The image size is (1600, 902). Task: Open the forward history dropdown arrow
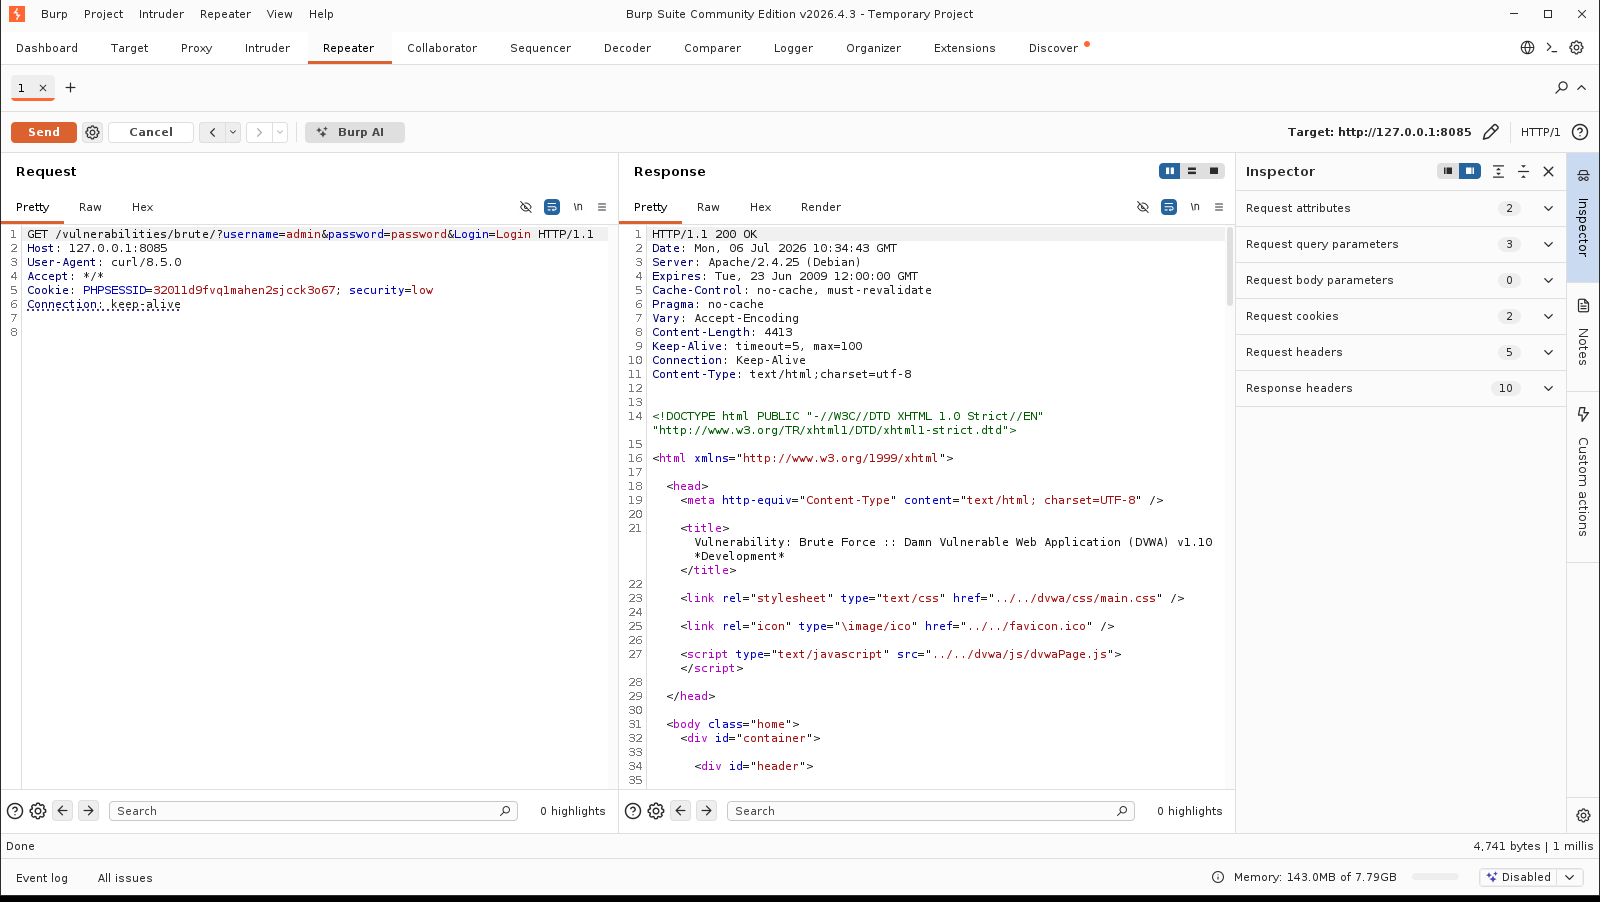[280, 132]
